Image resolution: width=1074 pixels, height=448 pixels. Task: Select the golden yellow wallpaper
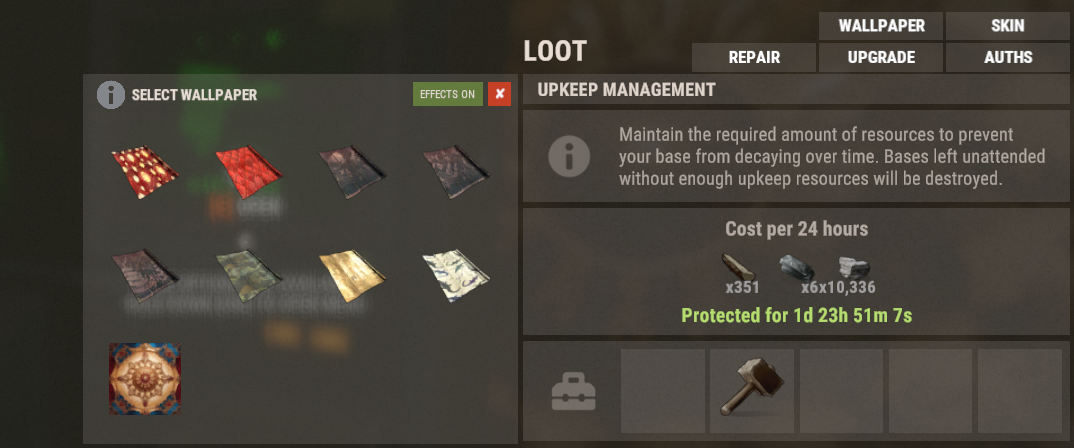(x=352, y=275)
